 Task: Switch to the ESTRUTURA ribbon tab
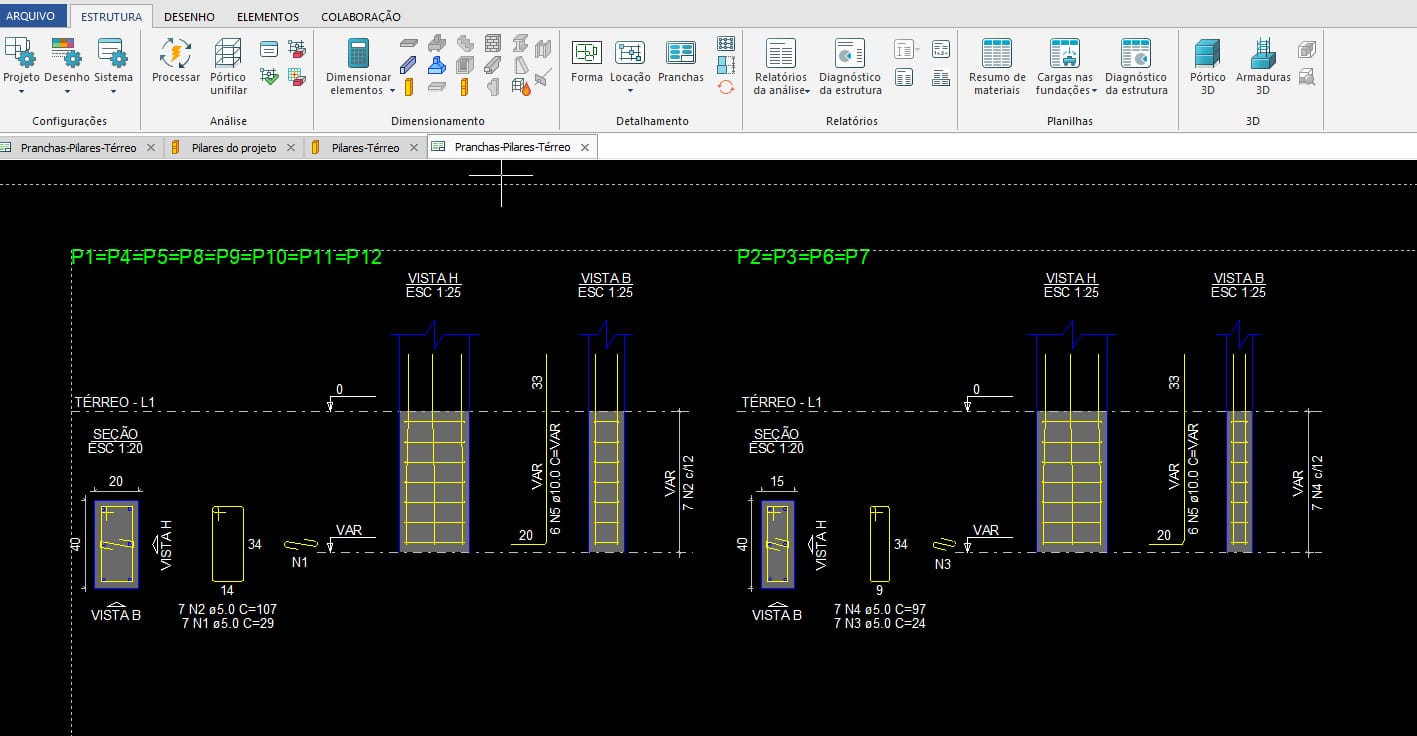(111, 16)
